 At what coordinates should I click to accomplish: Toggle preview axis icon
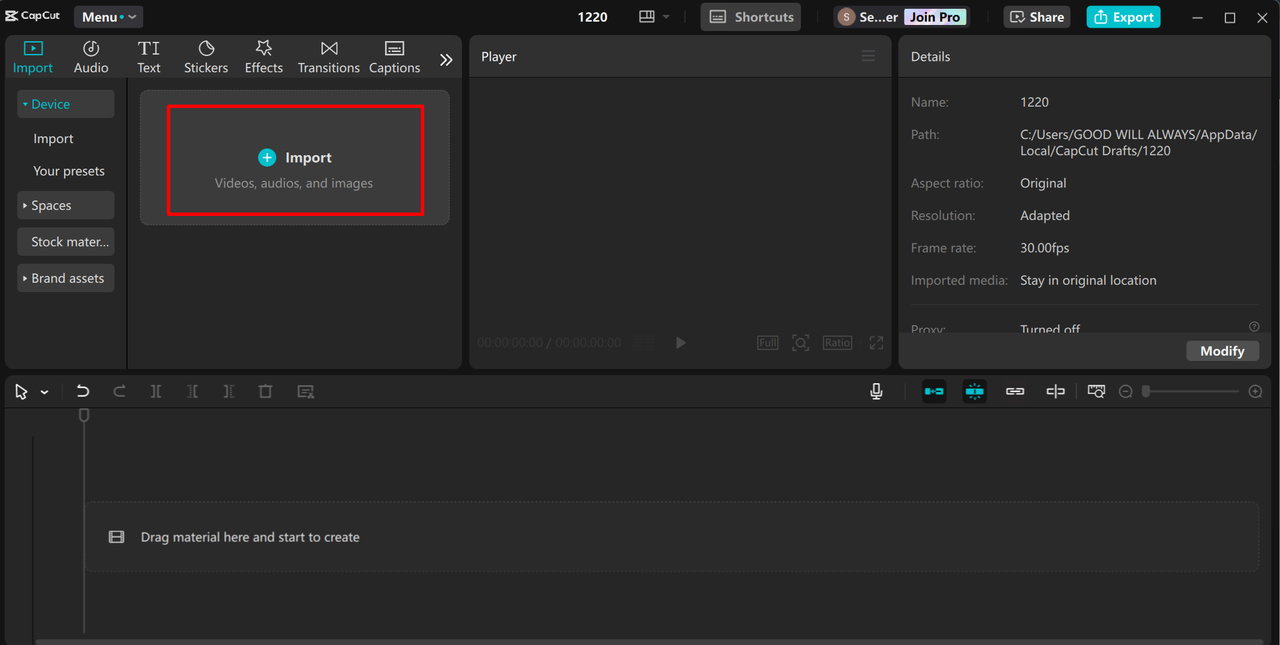tap(1055, 392)
